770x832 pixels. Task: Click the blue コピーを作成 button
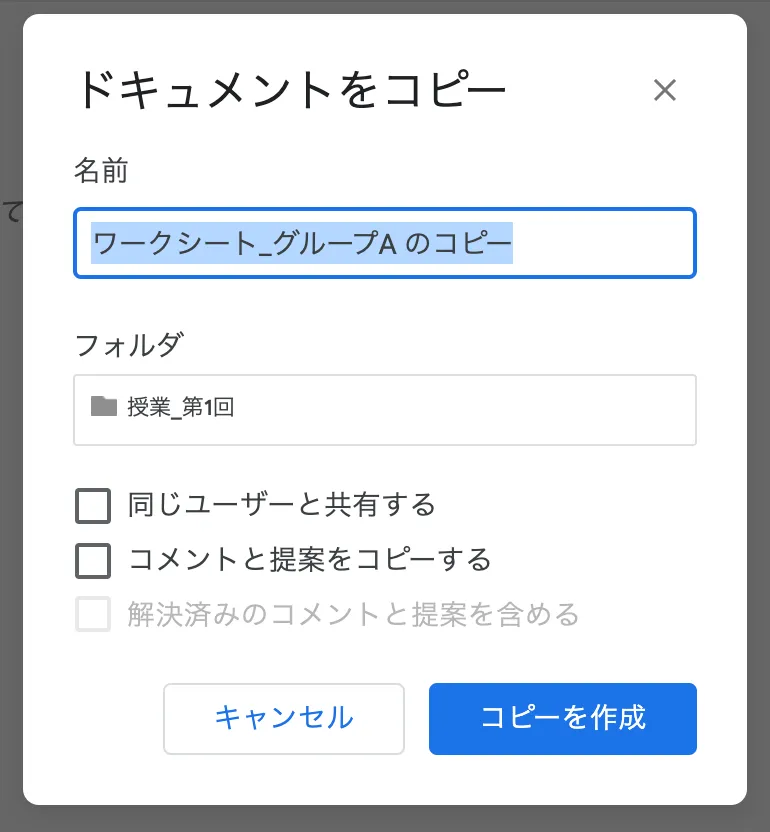point(562,718)
